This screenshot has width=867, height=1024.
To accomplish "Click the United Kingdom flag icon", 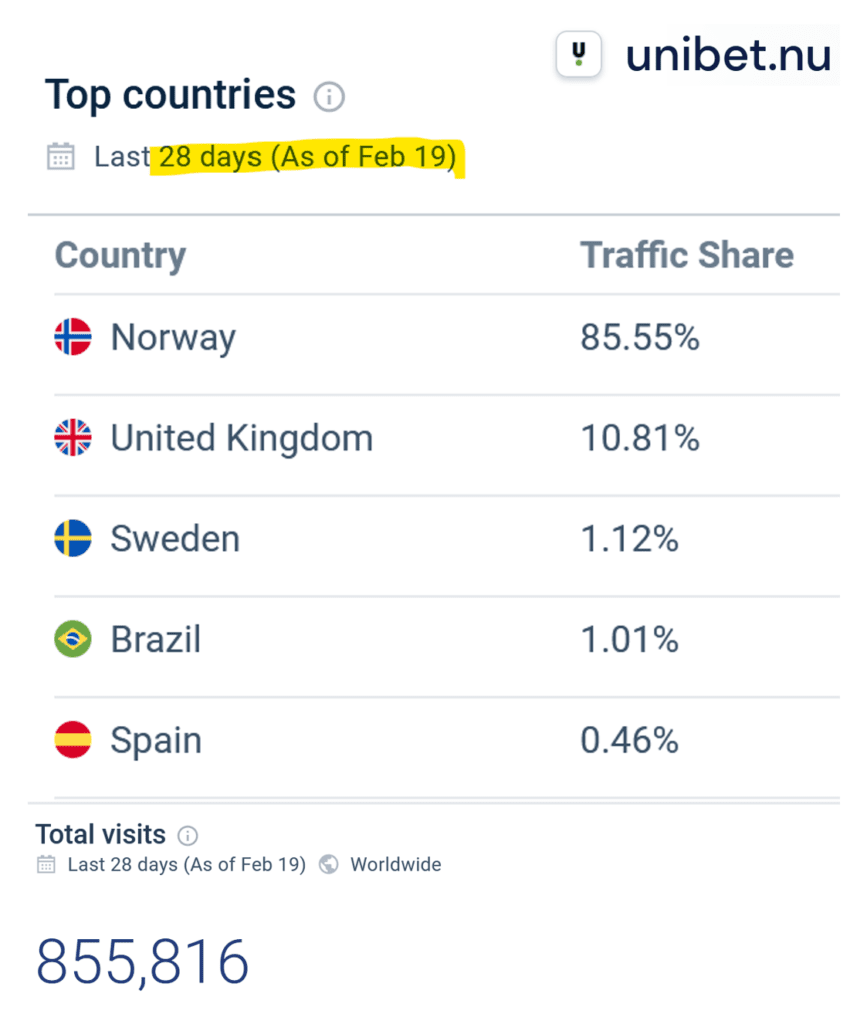I will [x=71, y=437].
